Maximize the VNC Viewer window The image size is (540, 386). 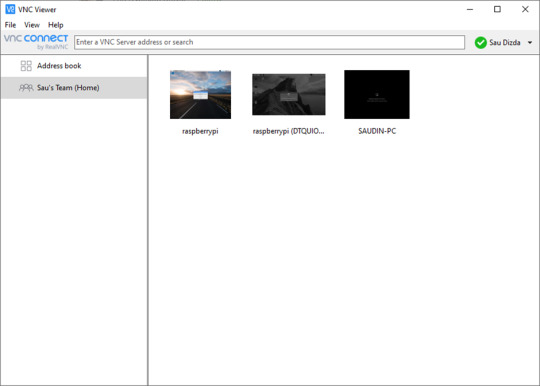pos(497,9)
